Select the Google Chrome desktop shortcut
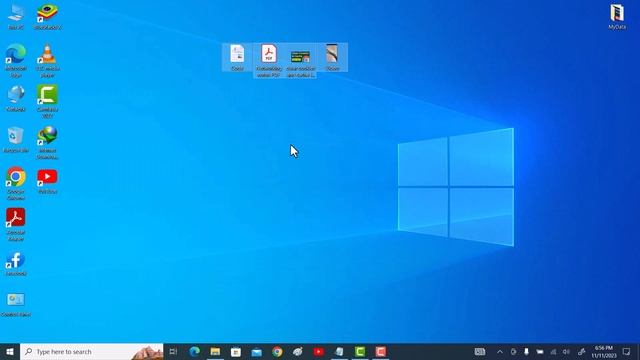Image resolution: width=640 pixels, height=360 pixels. click(x=16, y=183)
